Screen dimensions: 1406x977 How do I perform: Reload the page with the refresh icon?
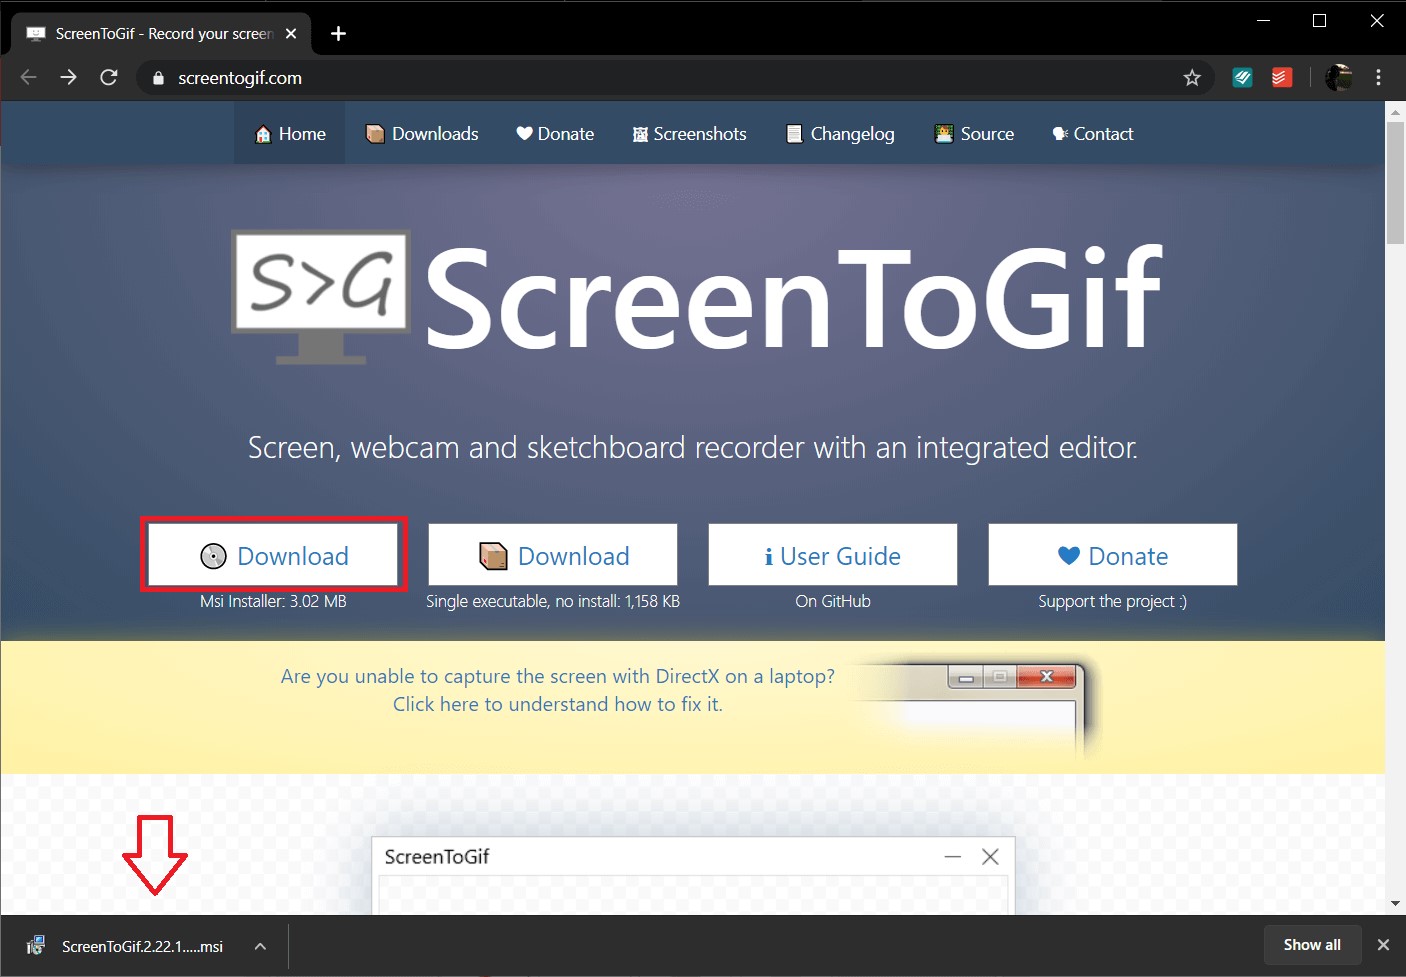click(x=109, y=78)
